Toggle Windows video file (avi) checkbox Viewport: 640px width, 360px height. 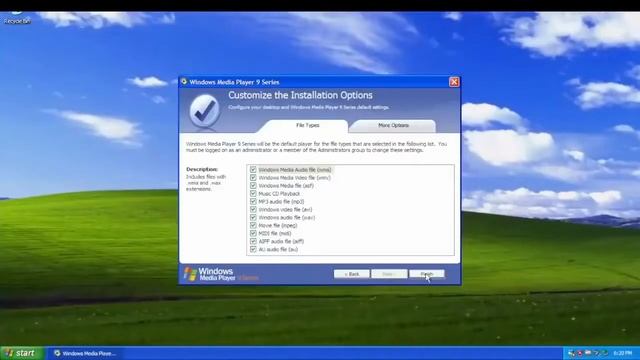click(253, 209)
